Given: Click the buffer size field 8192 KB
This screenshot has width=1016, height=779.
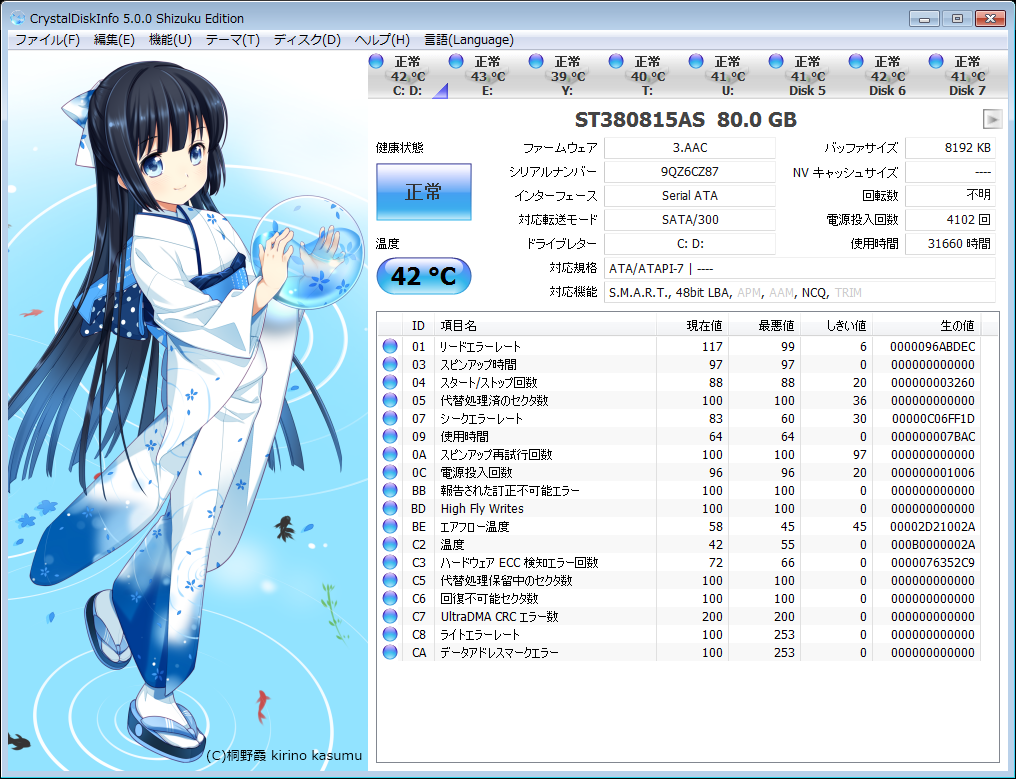Looking at the screenshot, I should pos(950,148).
